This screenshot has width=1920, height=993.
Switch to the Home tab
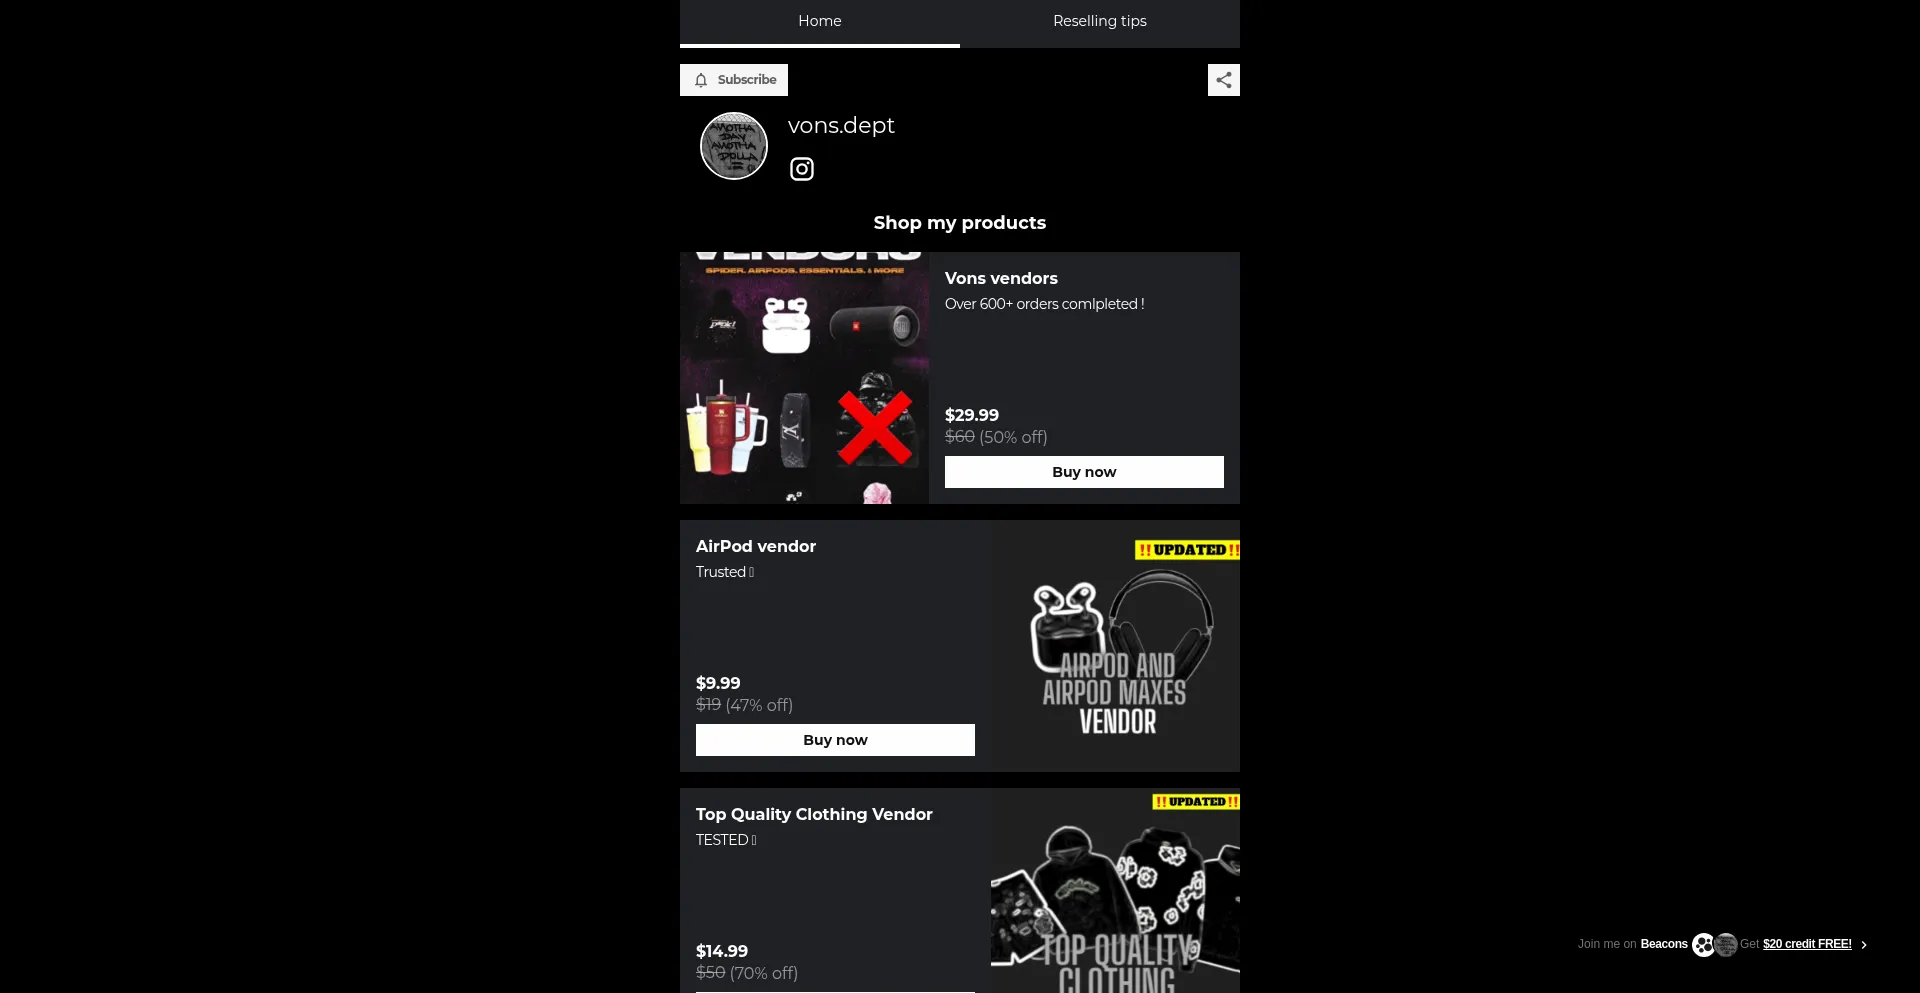click(820, 22)
